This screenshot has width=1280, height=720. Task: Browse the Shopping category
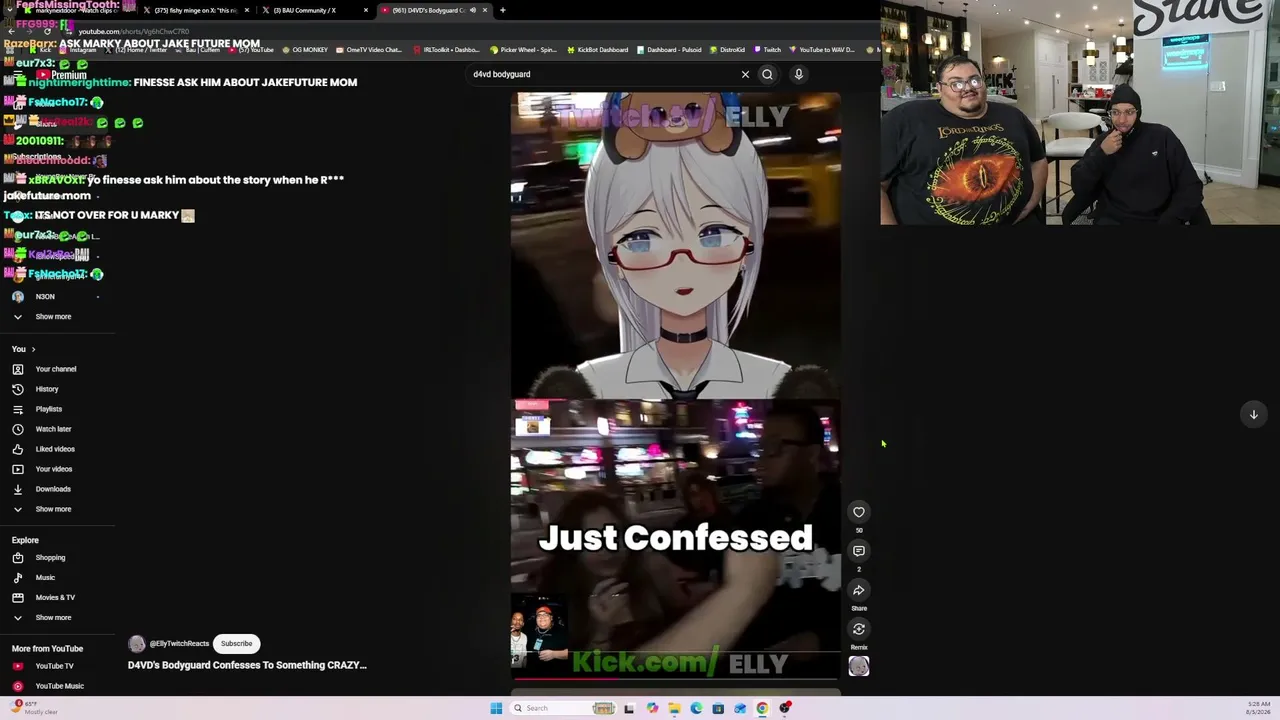coord(50,558)
